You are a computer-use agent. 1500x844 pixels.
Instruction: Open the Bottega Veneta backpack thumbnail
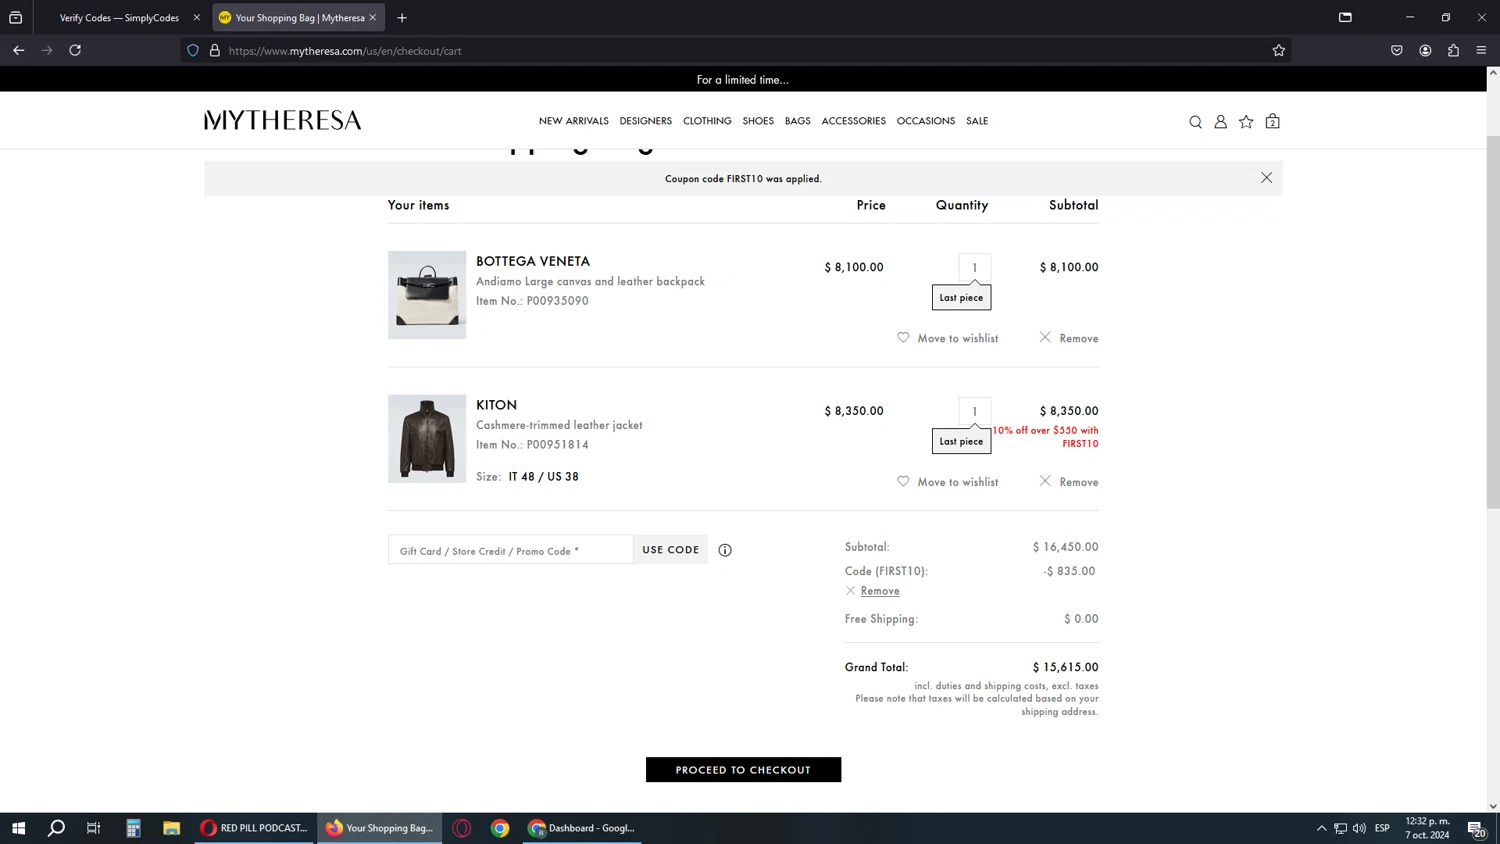(427, 295)
